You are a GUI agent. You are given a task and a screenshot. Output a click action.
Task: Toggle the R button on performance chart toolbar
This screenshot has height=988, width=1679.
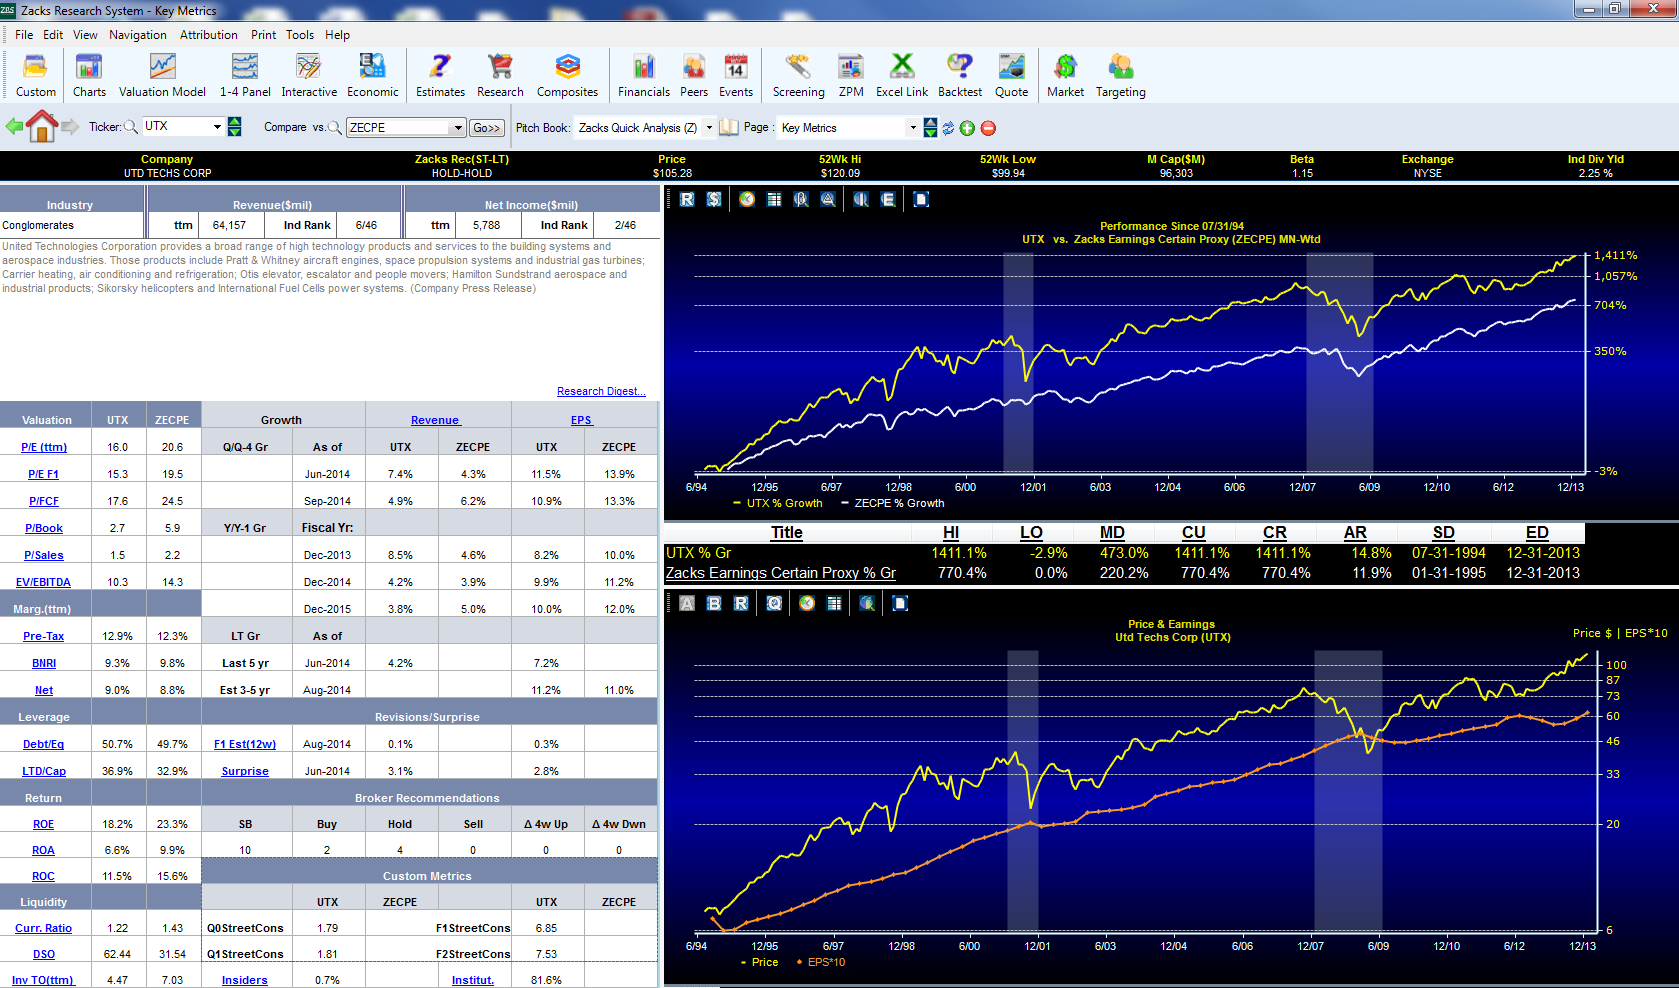point(687,199)
